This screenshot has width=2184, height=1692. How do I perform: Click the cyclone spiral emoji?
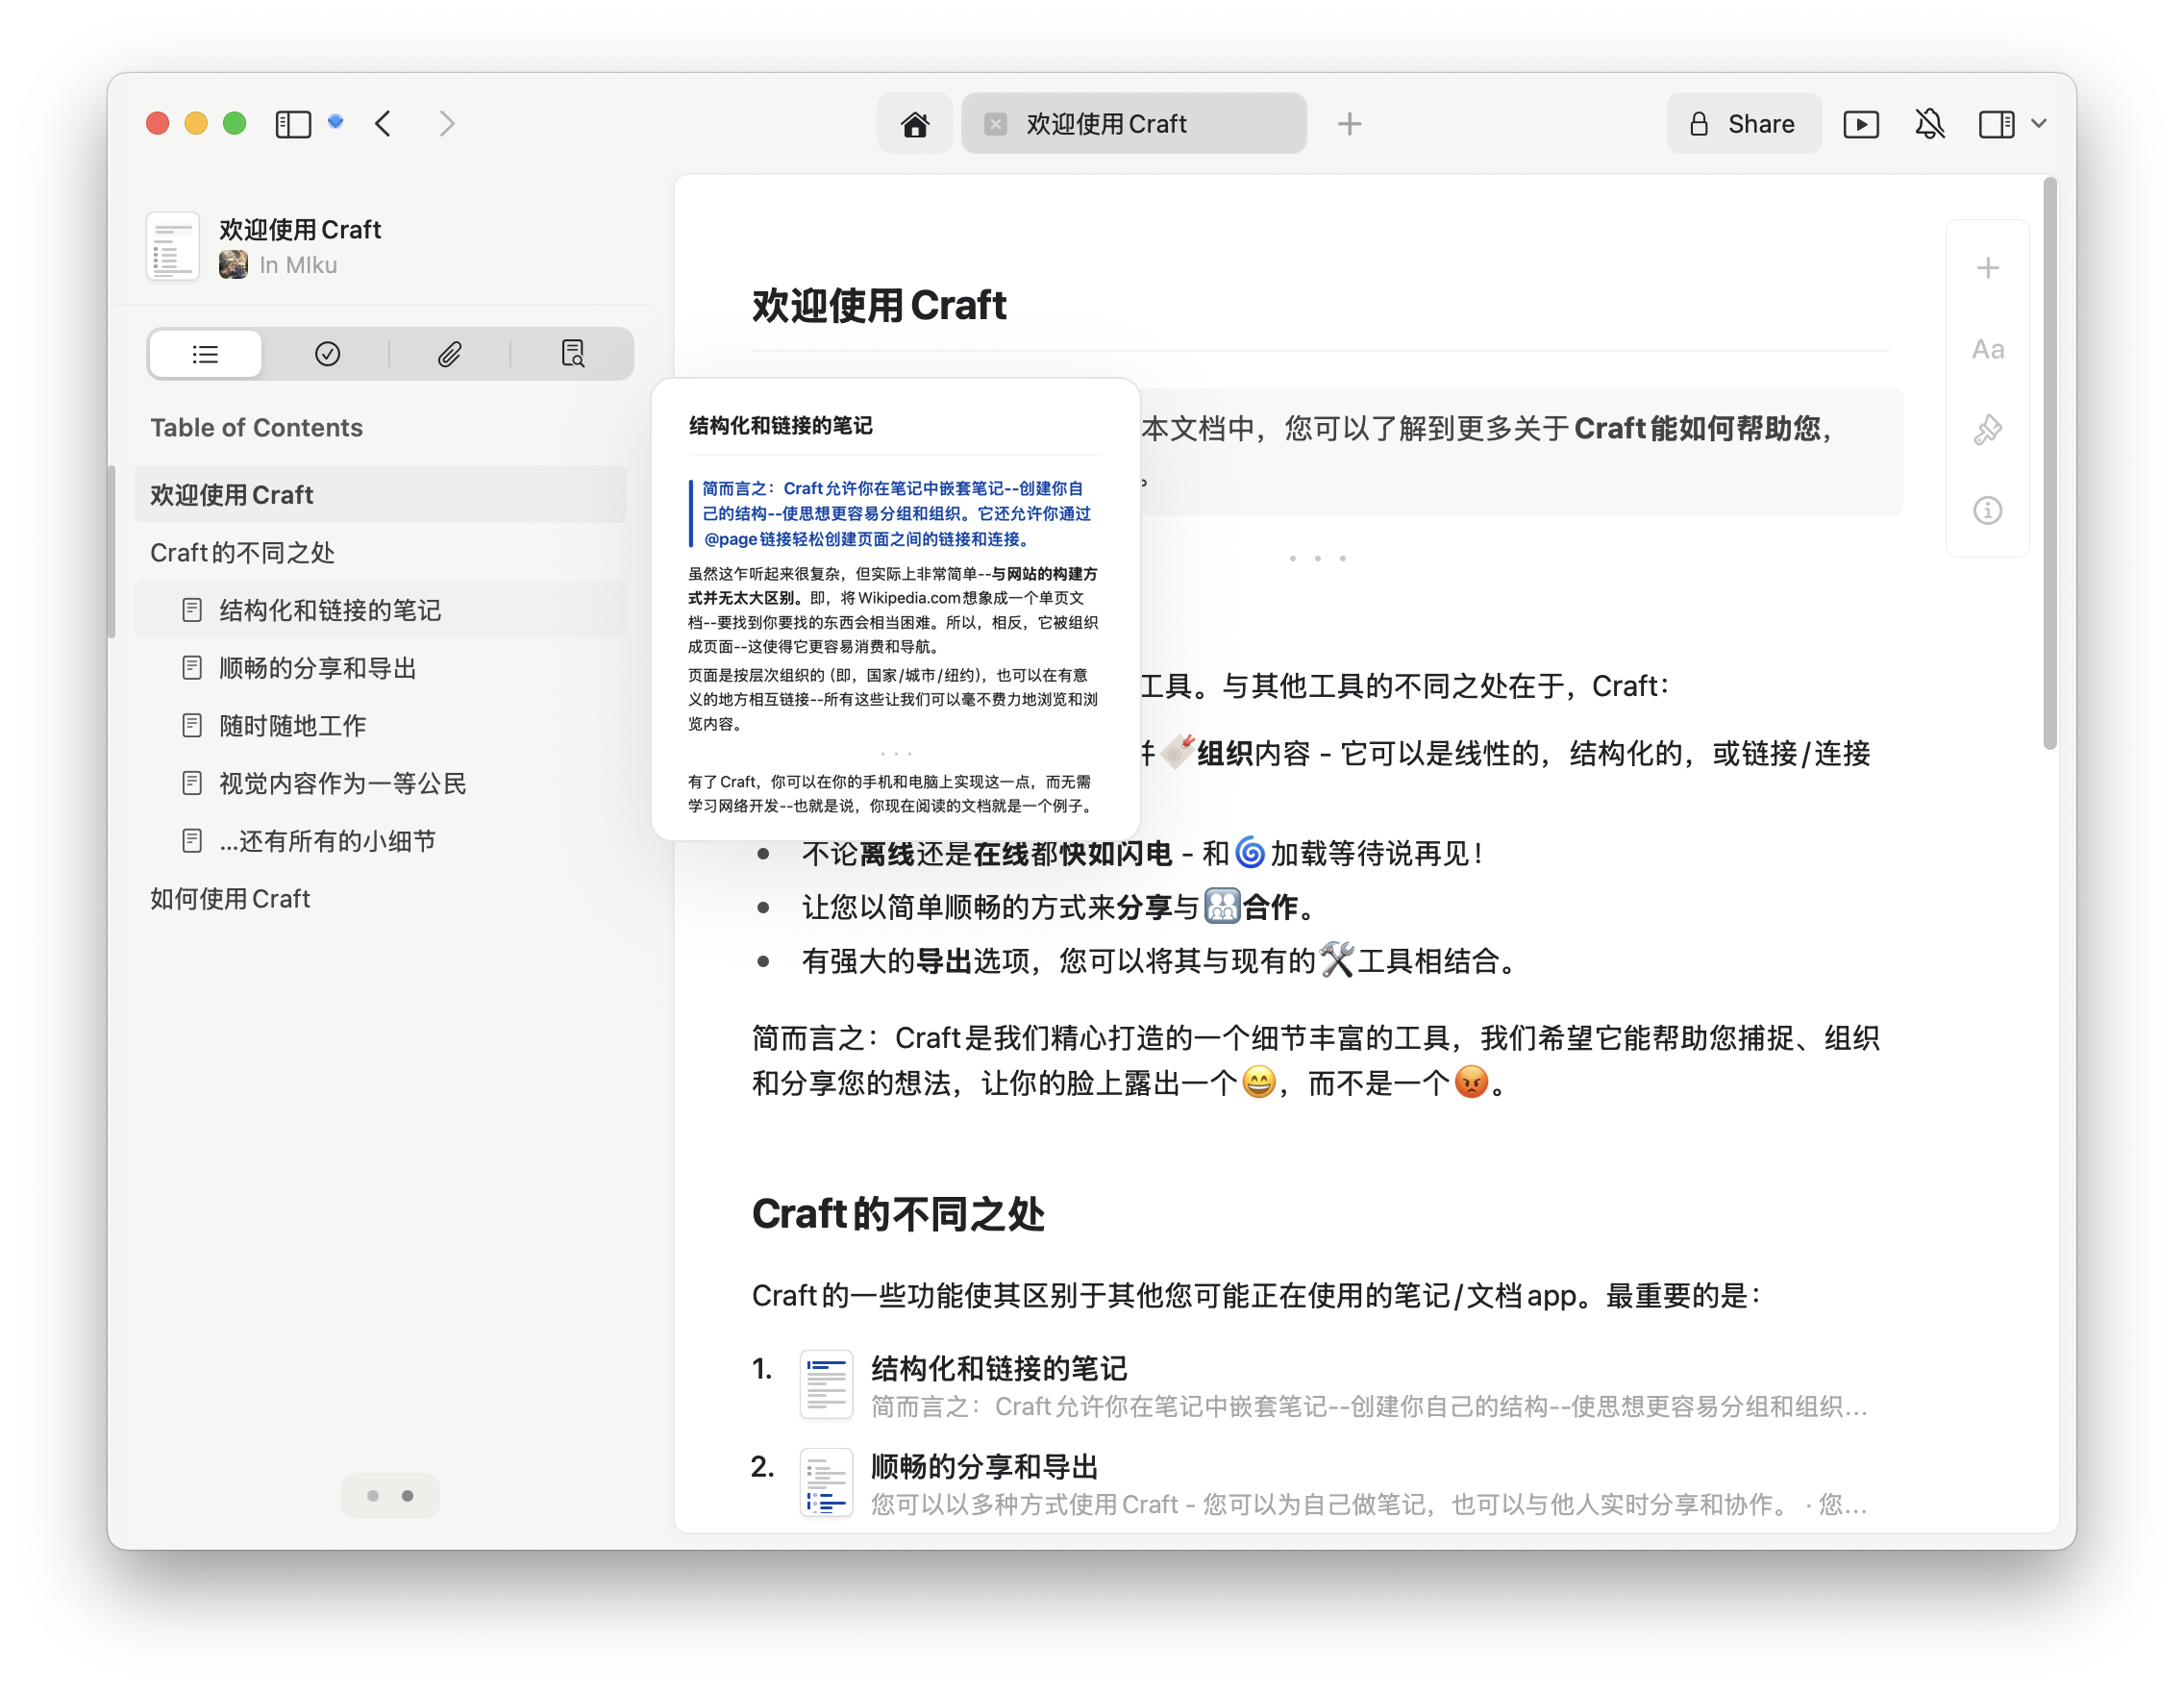[x=1250, y=853]
